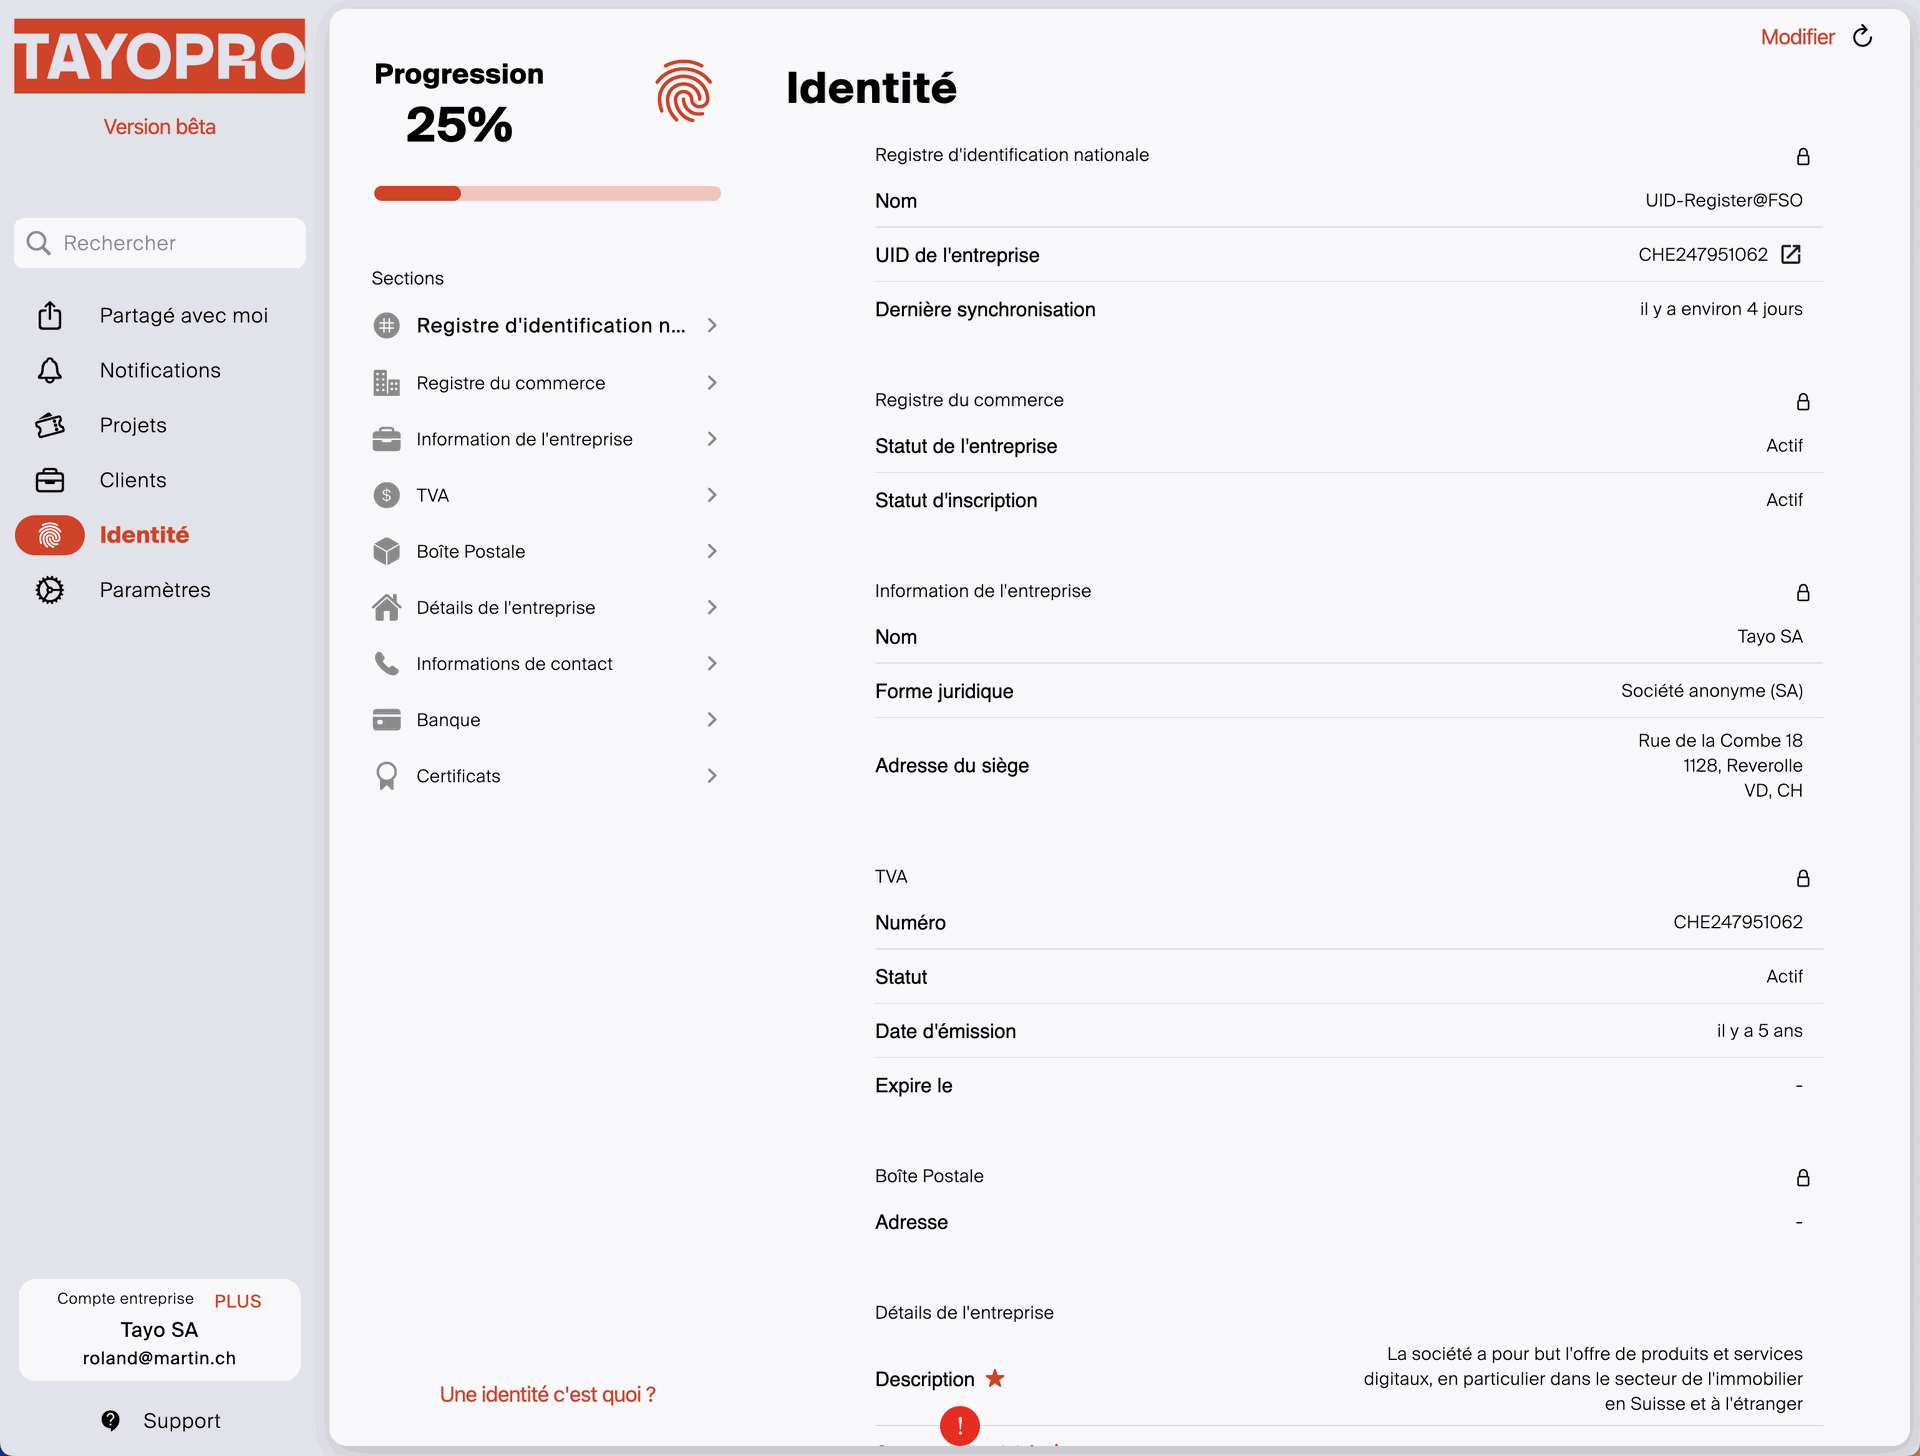This screenshot has width=1920, height=1456.
Task: Click the Modifier button
Action: 1797,37
